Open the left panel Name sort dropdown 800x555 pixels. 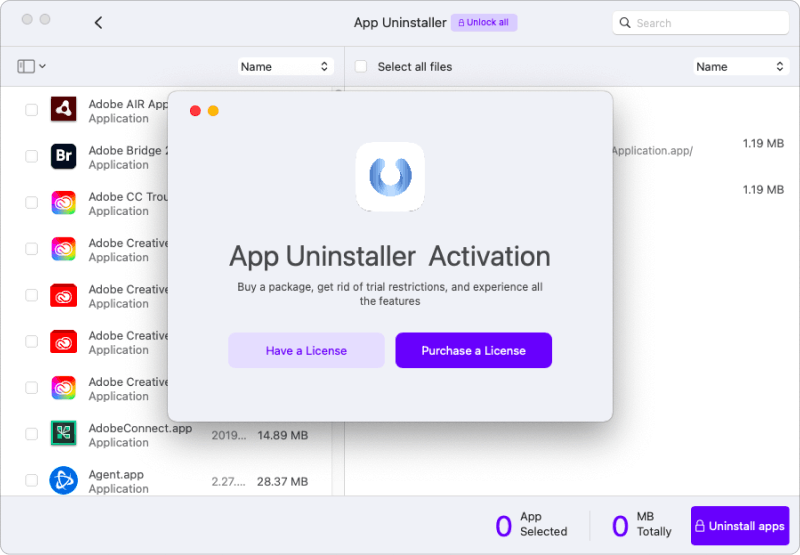tap(285, 67)
